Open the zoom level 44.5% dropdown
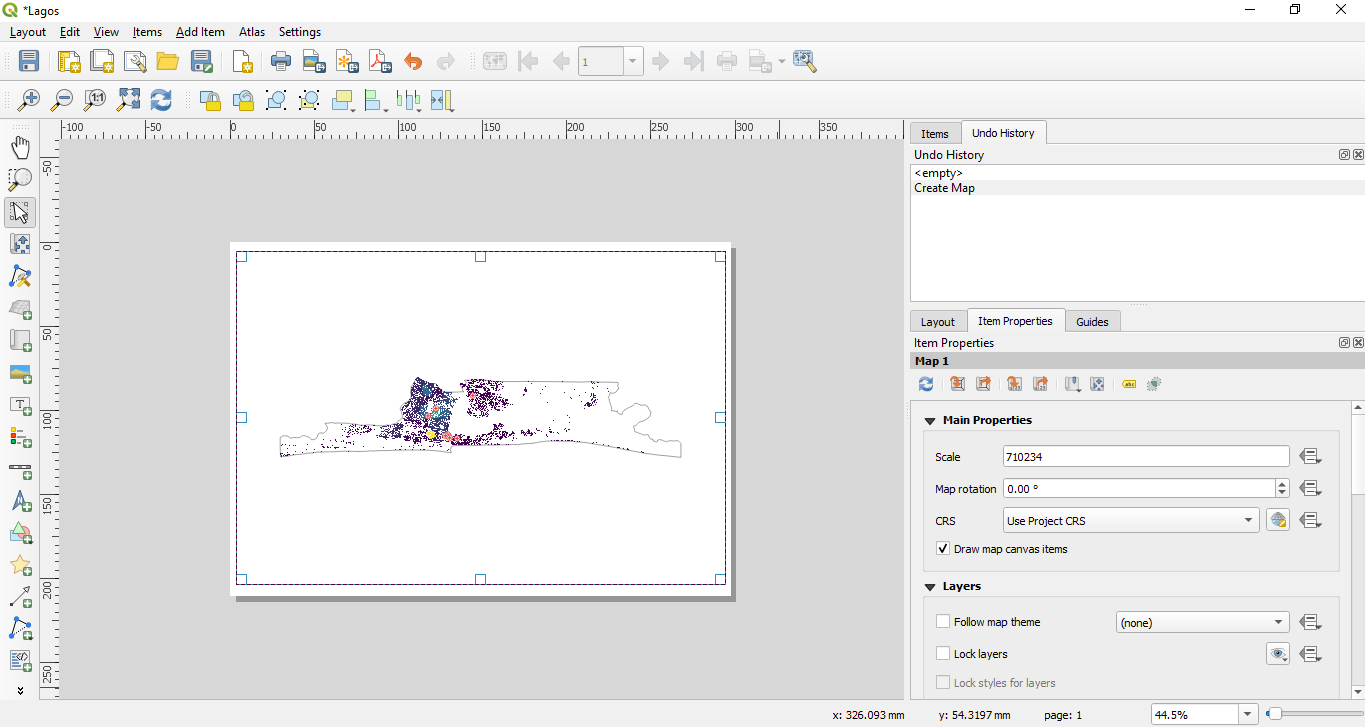The image size is (1365, 727). click(1248, 715)
